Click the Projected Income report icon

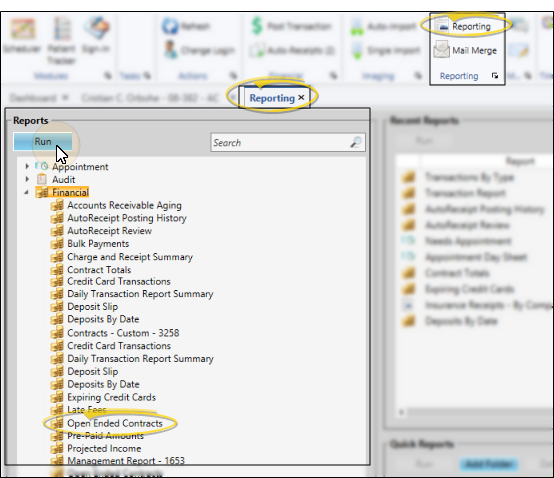[57, 448]
